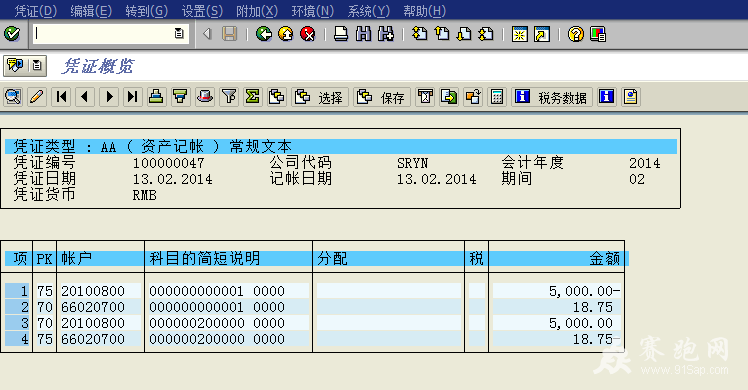Screen dimensions: 748x390
Task: Click the Sort Ascending icon
Action: click(x=156, y=97)
